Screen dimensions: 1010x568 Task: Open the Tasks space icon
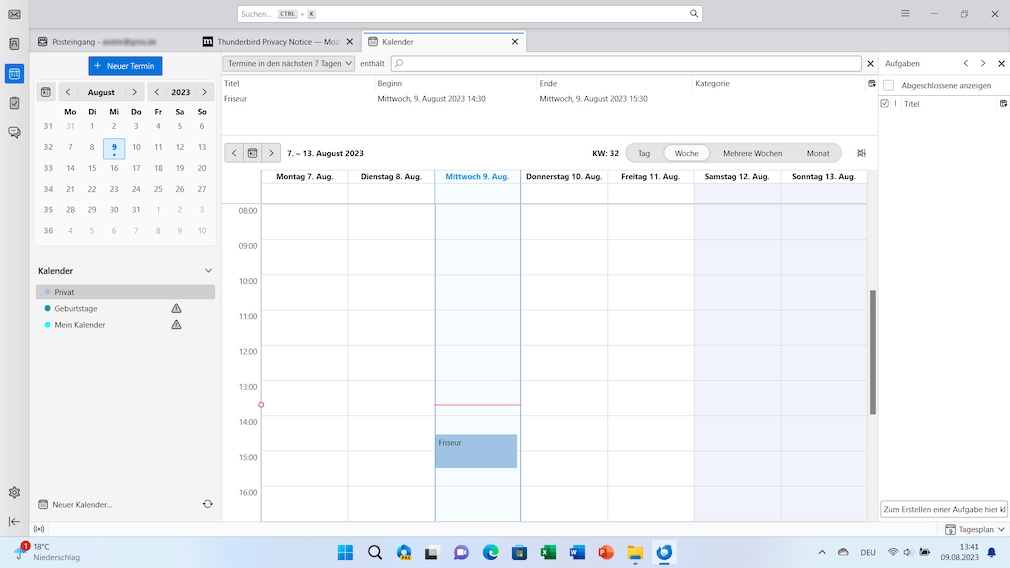14,103
